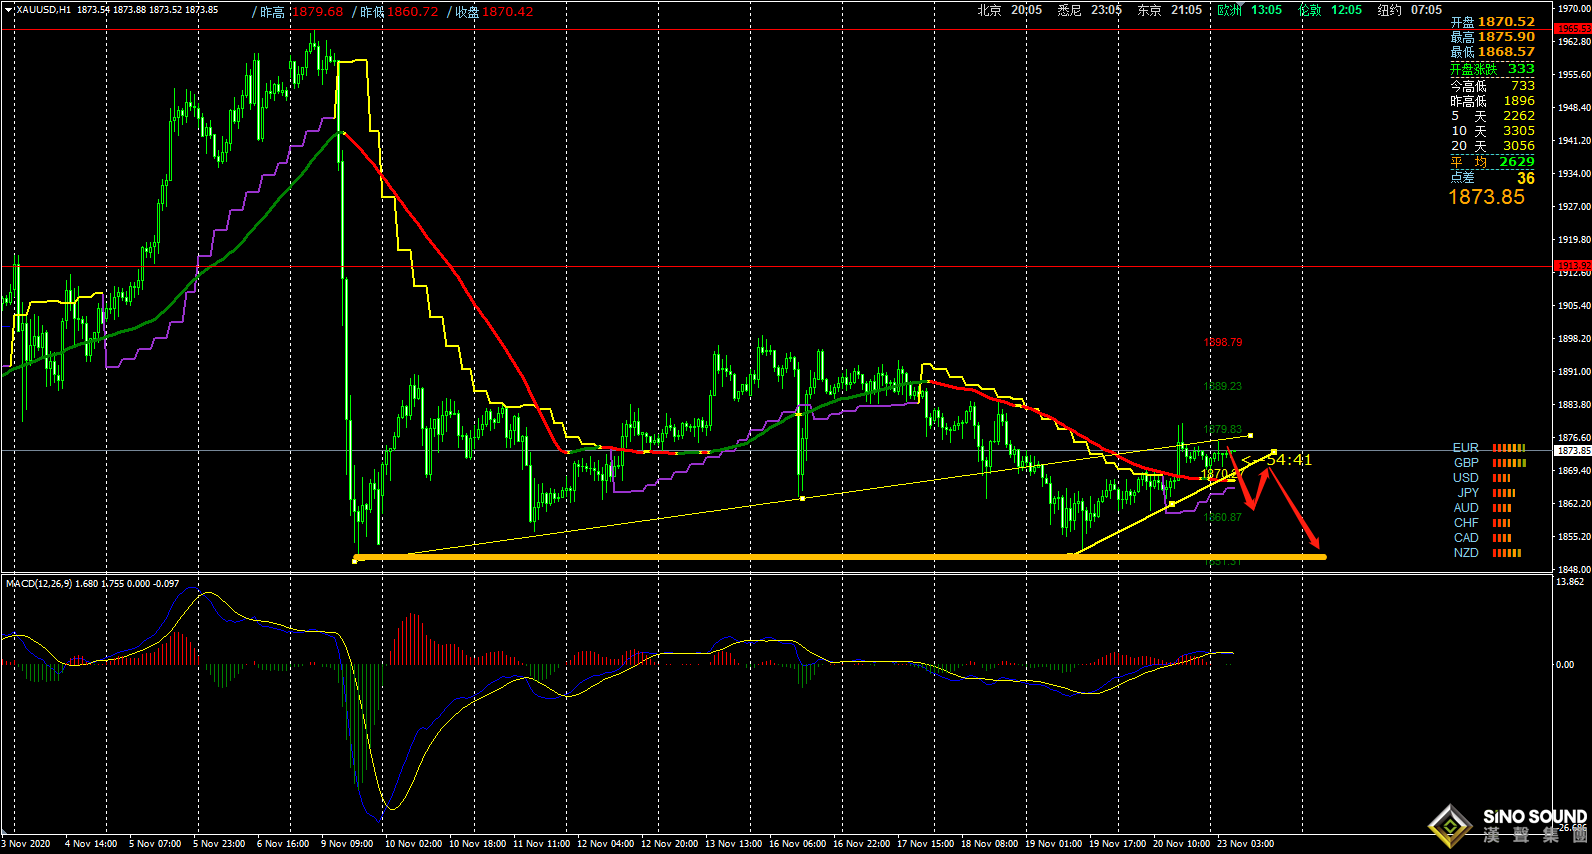Click the XAUUSD,H1 symbol title text

pos(44,10)
